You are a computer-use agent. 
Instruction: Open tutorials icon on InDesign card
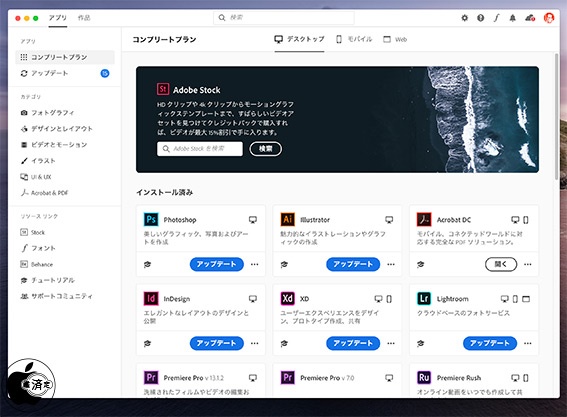click(147, 343)
